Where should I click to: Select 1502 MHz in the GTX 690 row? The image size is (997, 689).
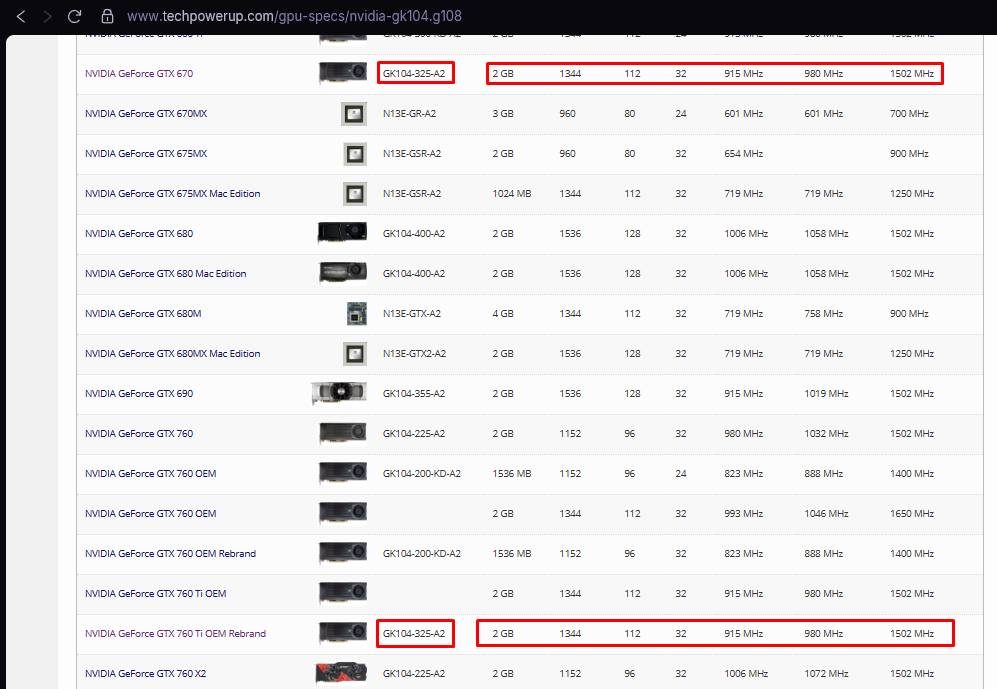pos(912,394)
